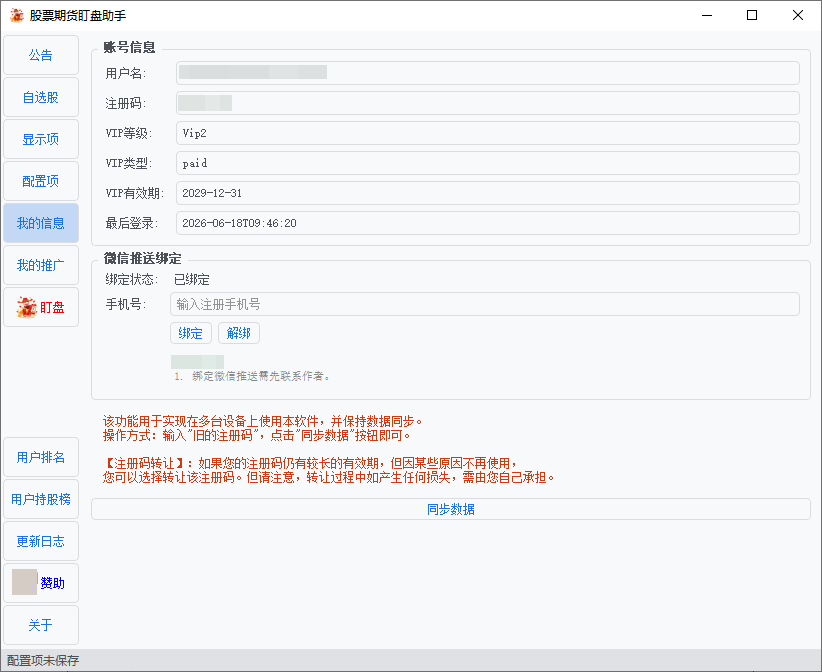Click the app icon in title bar

[17, 15]
